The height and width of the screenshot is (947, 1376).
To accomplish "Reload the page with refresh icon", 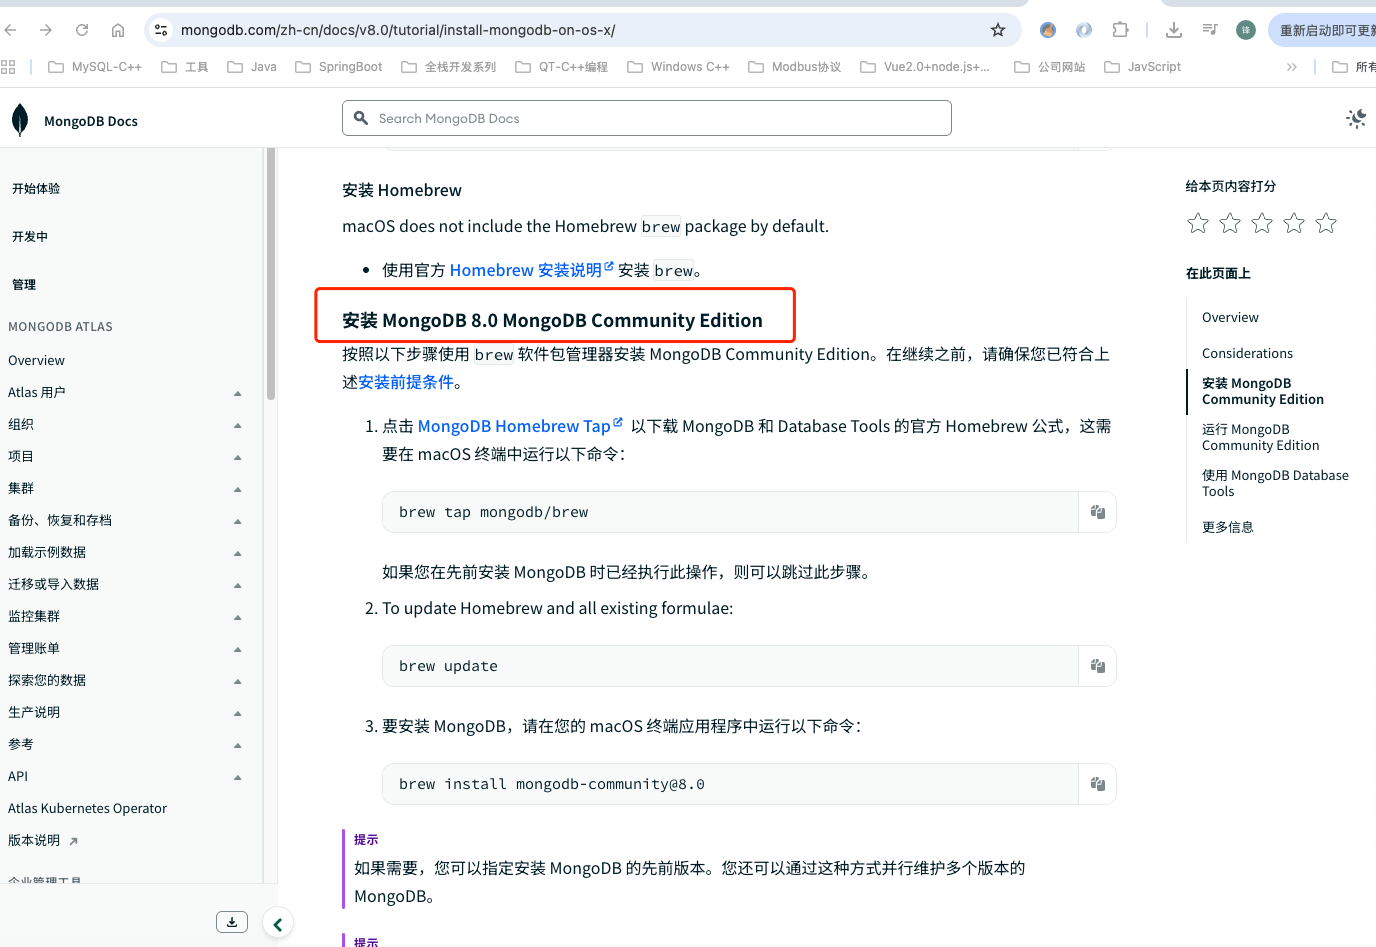I will pyautogui.click(x=82, y=30).
